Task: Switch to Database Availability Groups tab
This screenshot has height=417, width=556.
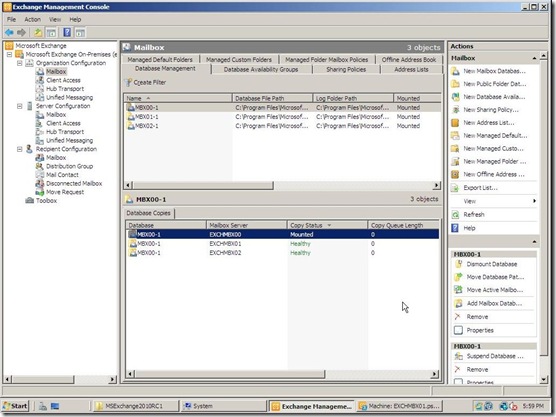Action: coord(261,70)
